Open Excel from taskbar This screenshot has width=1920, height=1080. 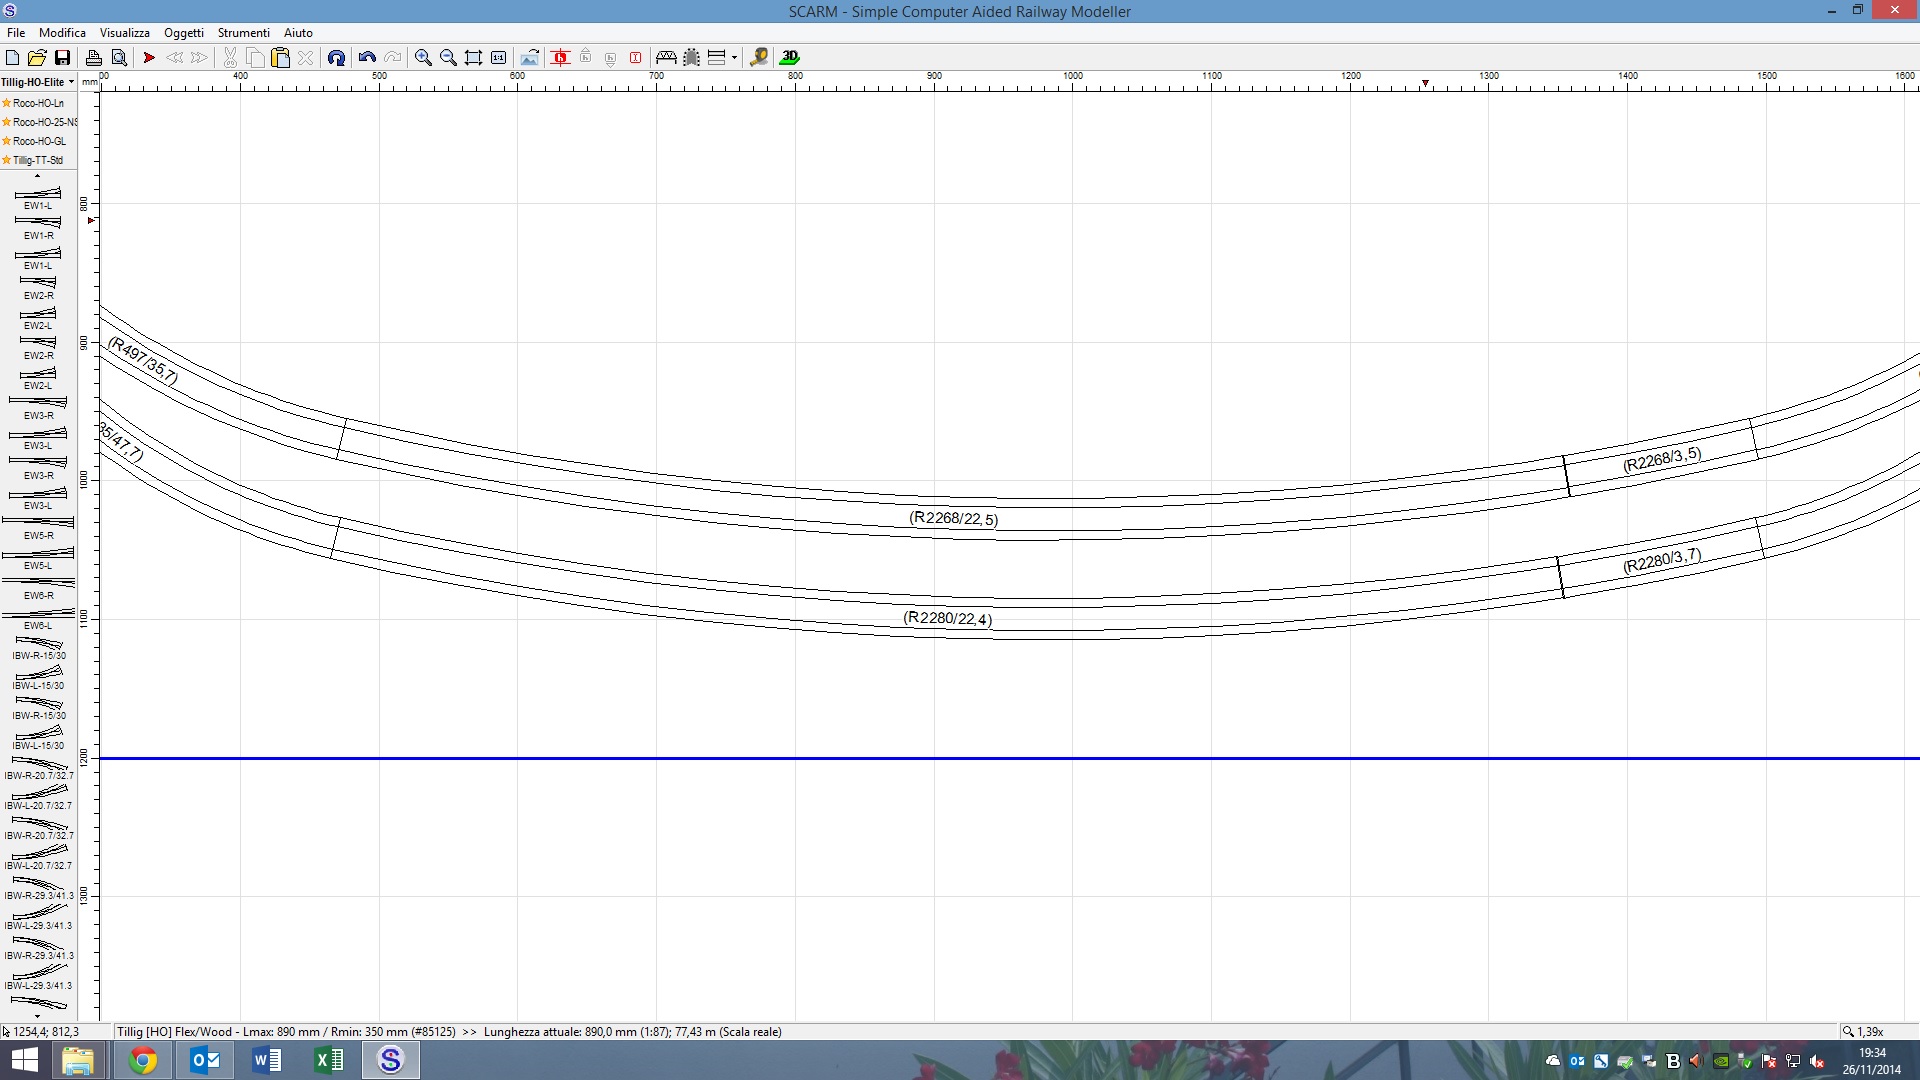pyautogui.click(x=329, y=1060)
